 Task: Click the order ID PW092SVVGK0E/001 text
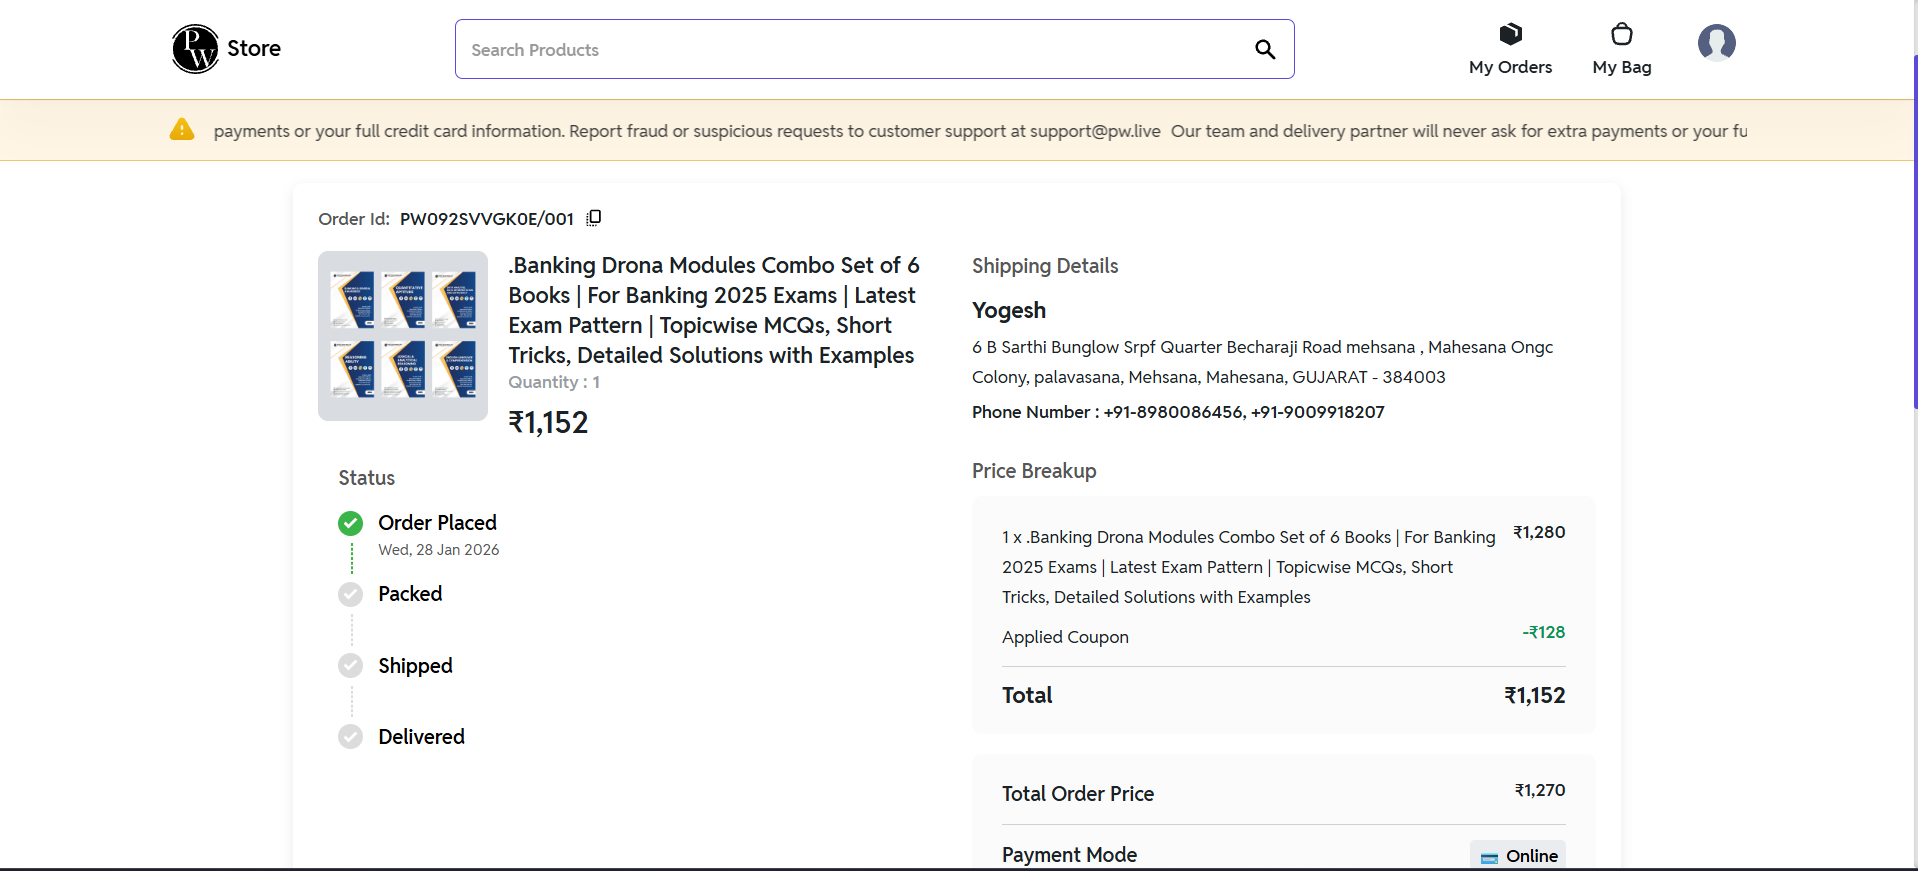pyautogui.click(x=487, y=219)
